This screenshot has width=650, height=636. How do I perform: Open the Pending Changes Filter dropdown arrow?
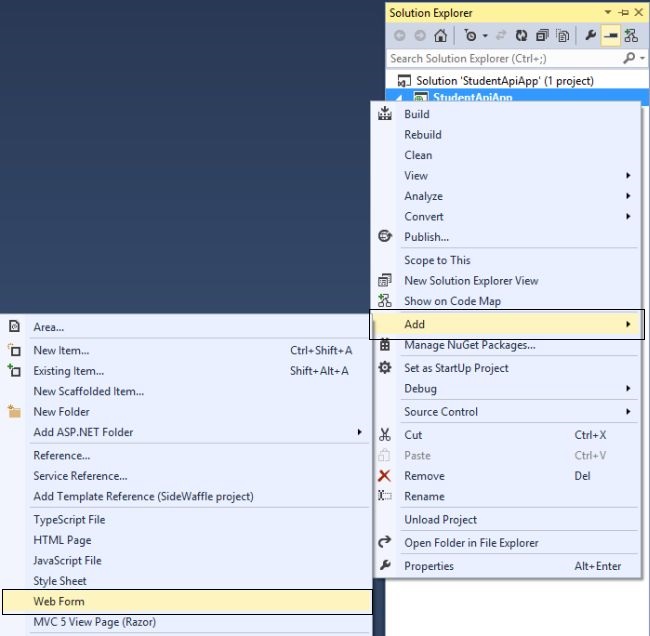pyautogui.click(x=485, y=36)
